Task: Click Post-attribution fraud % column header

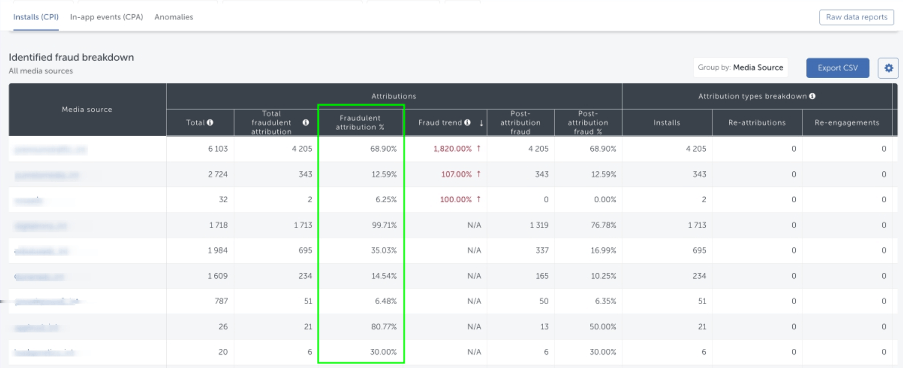Action: (x=589, y=122)
